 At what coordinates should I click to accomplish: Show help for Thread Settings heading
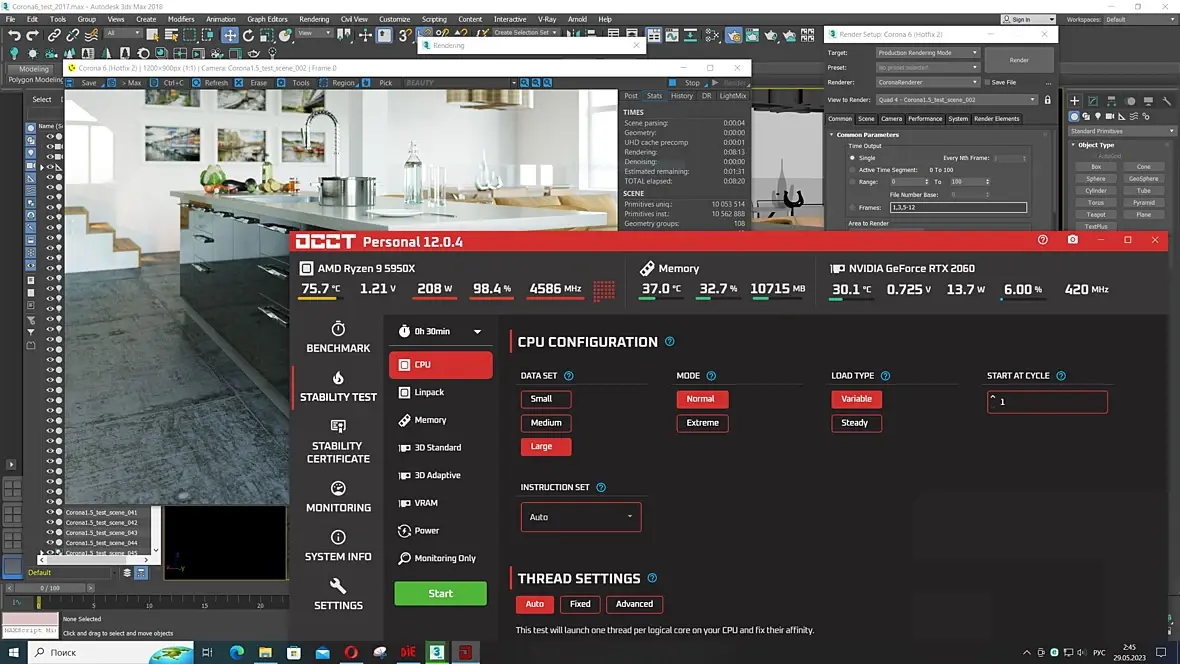[x=652, y=578]
